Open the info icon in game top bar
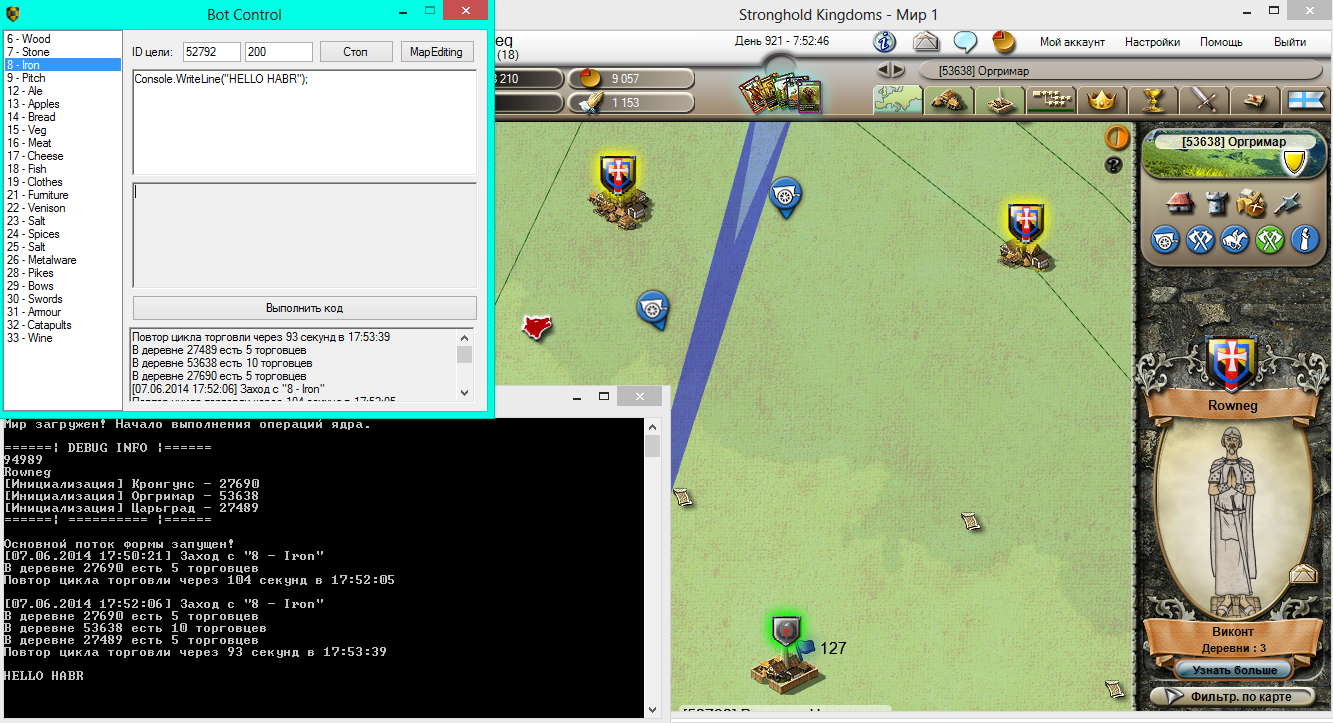The height and width of the screenshot is (723, 1333). 884,42
